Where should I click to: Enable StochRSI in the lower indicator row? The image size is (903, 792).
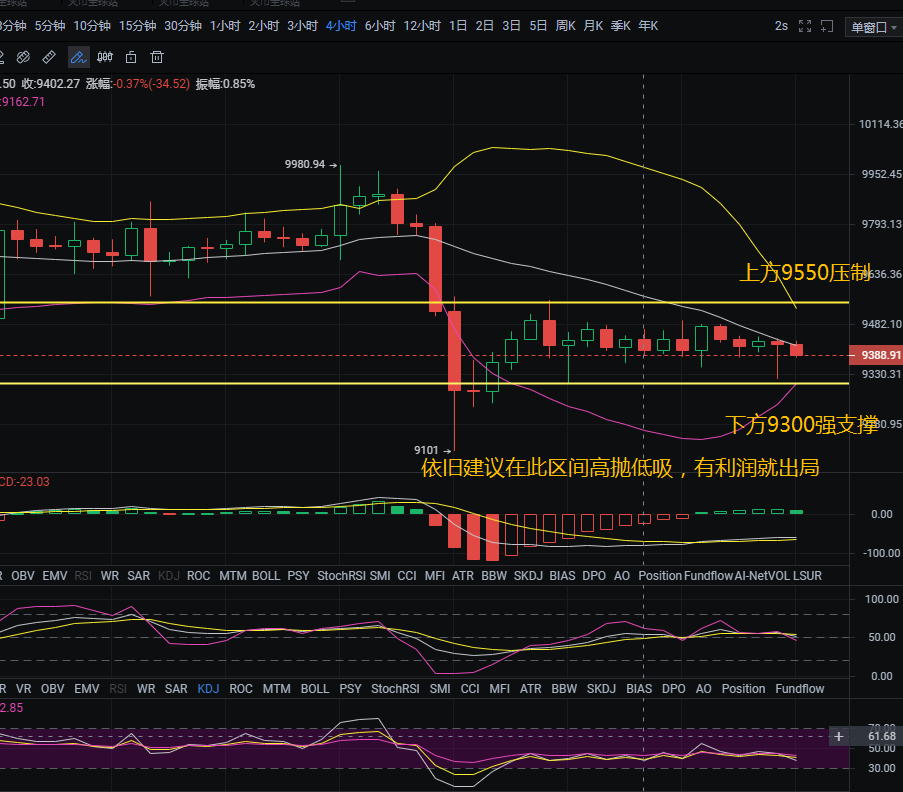click(395, 689)
